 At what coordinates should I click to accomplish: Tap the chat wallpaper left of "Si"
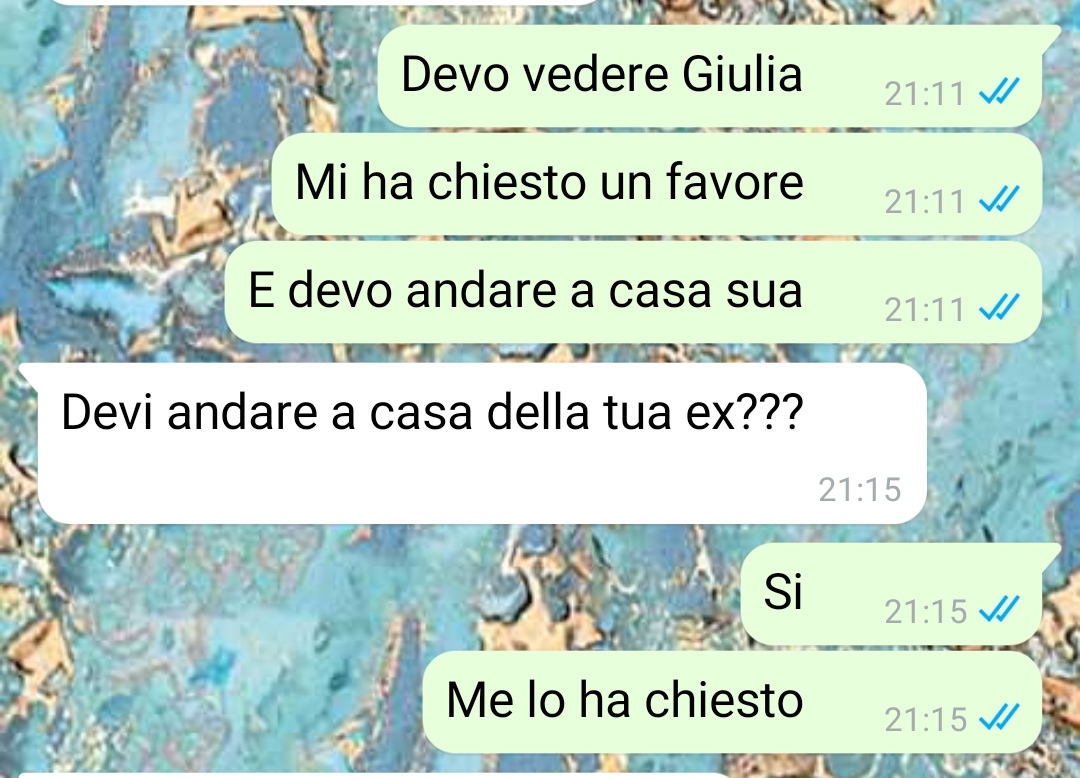tap(372, 593)
